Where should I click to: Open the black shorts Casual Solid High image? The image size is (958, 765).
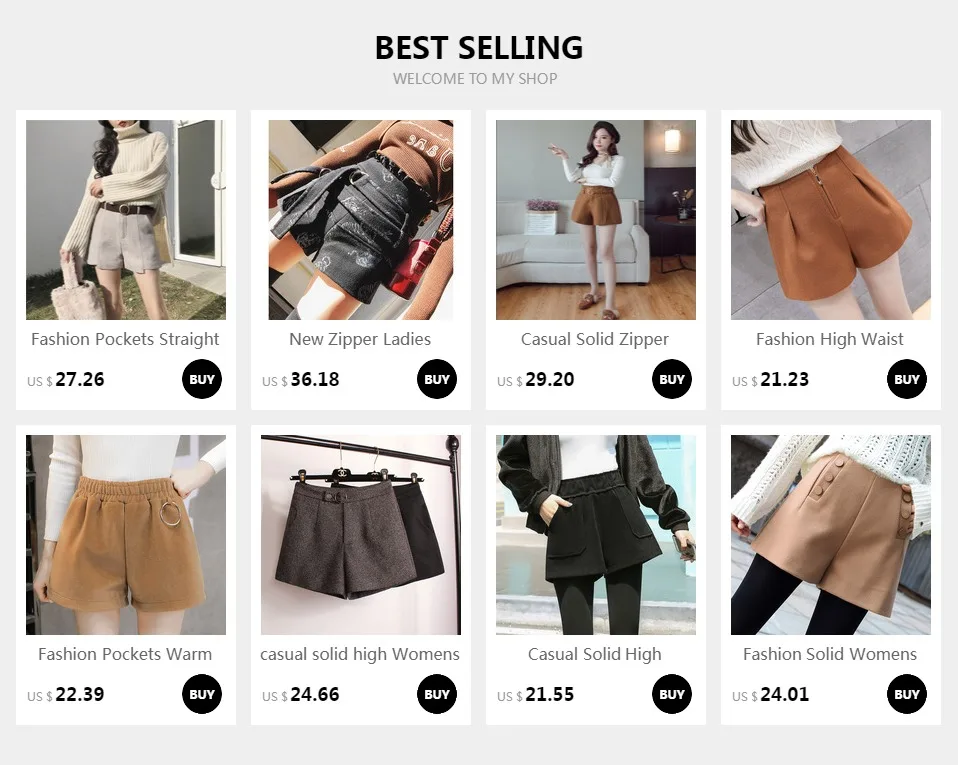(x=596, y=535)
